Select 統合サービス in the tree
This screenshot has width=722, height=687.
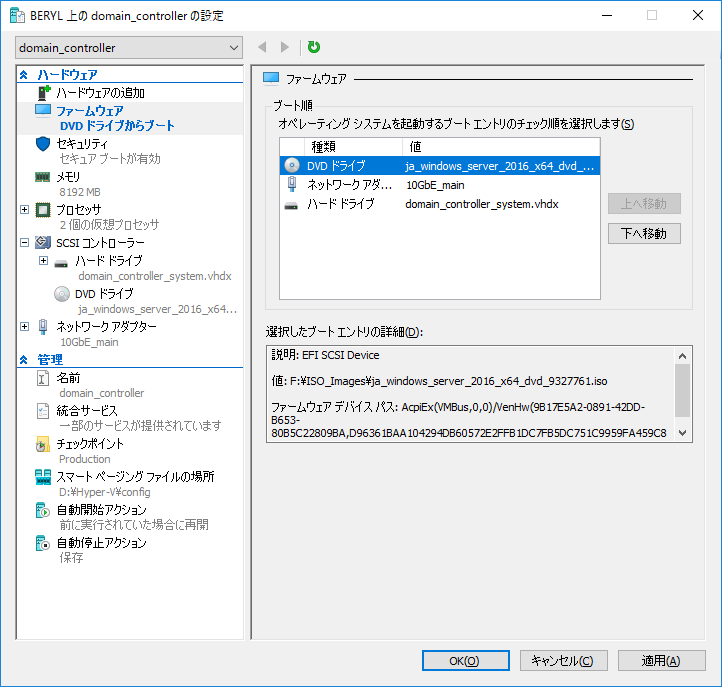pos(87,411)
